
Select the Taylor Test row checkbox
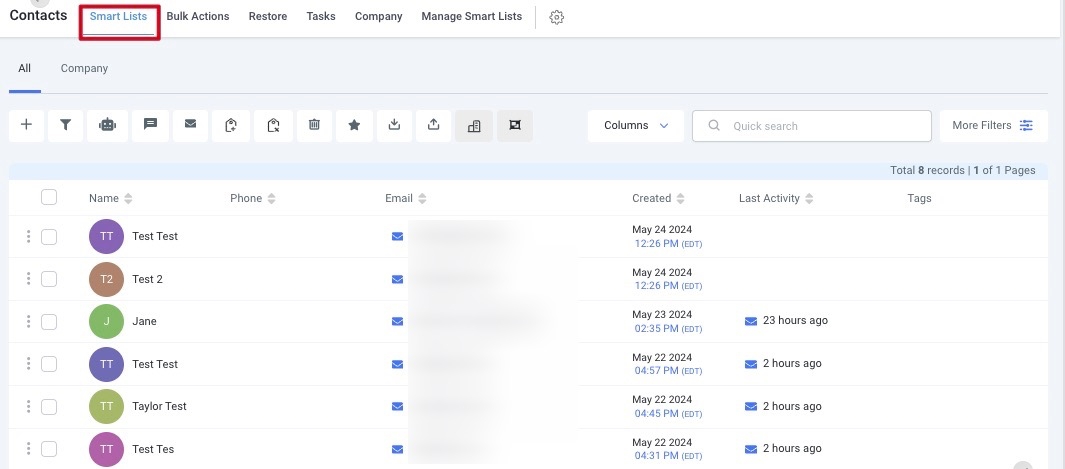tap(49, 407)
